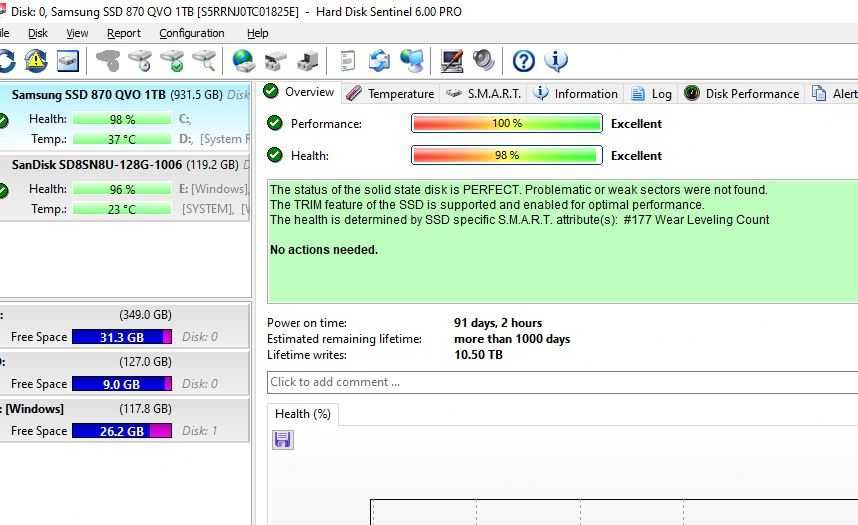This screenshot has height=525, width=858.
Task: Click the stacked disk drives toolbar icon
Action: point(275,61)
